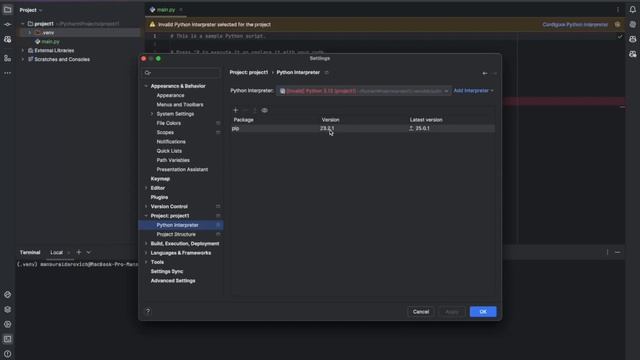The image size is (640, 360).
Task: Click the uninstall package minus icon
Action: (x=245, y=110)
